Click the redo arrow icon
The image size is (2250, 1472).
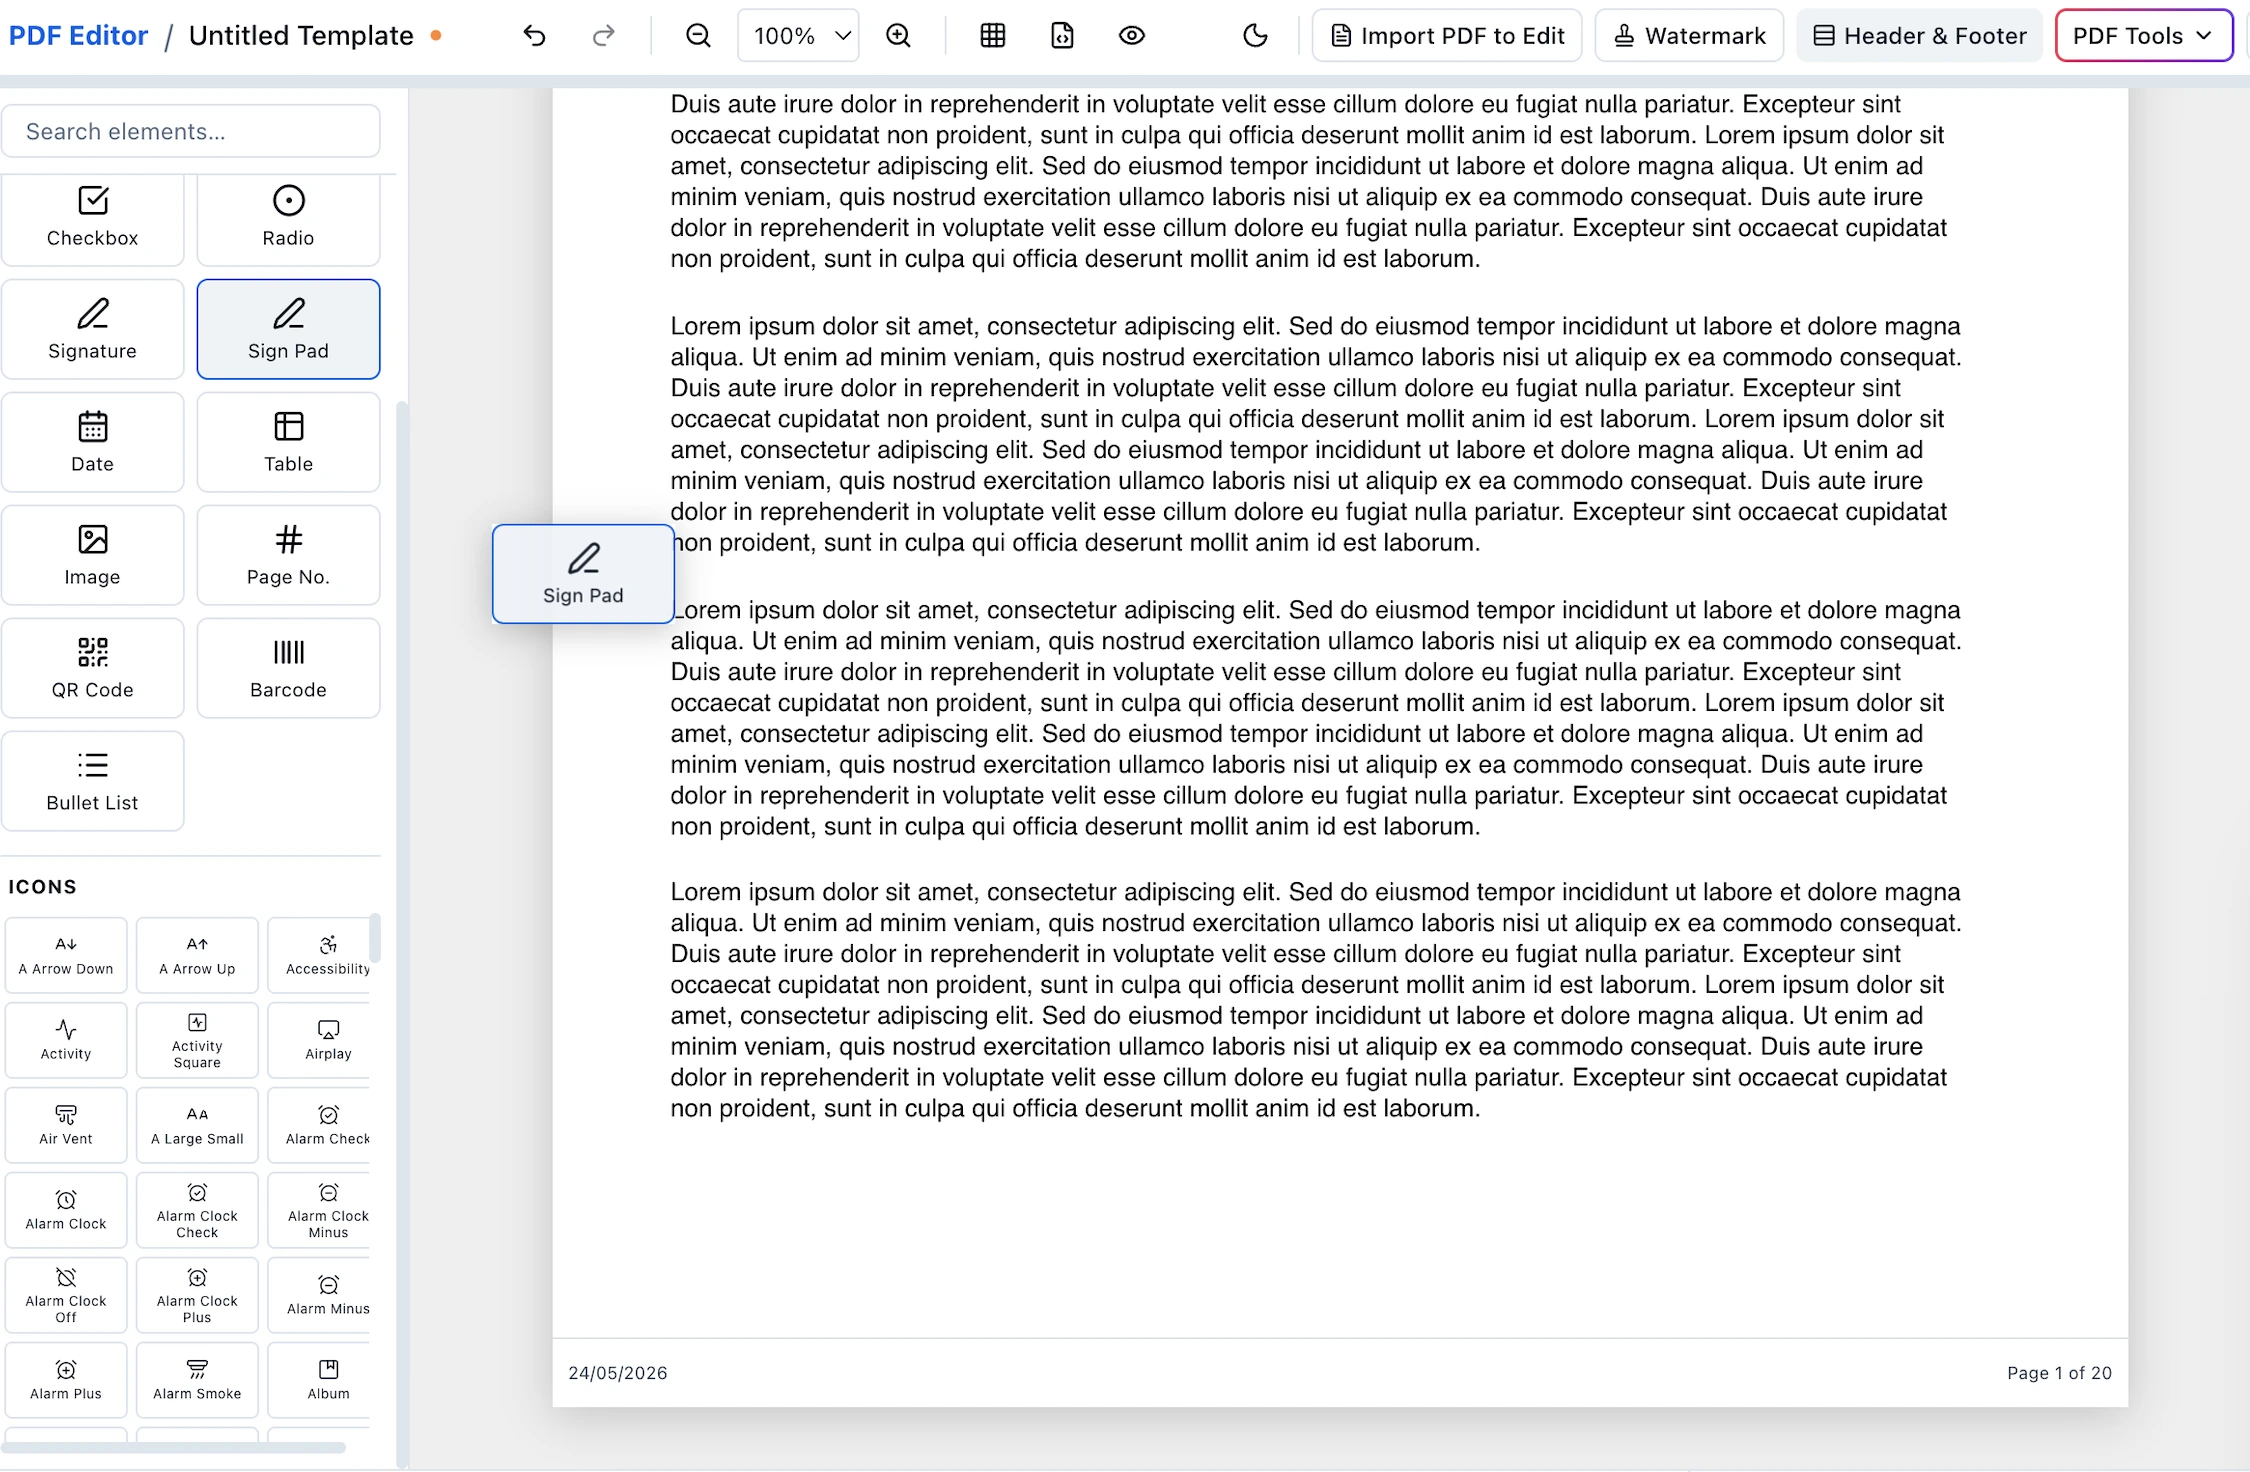pyautogui.click(x=603, y=36)
